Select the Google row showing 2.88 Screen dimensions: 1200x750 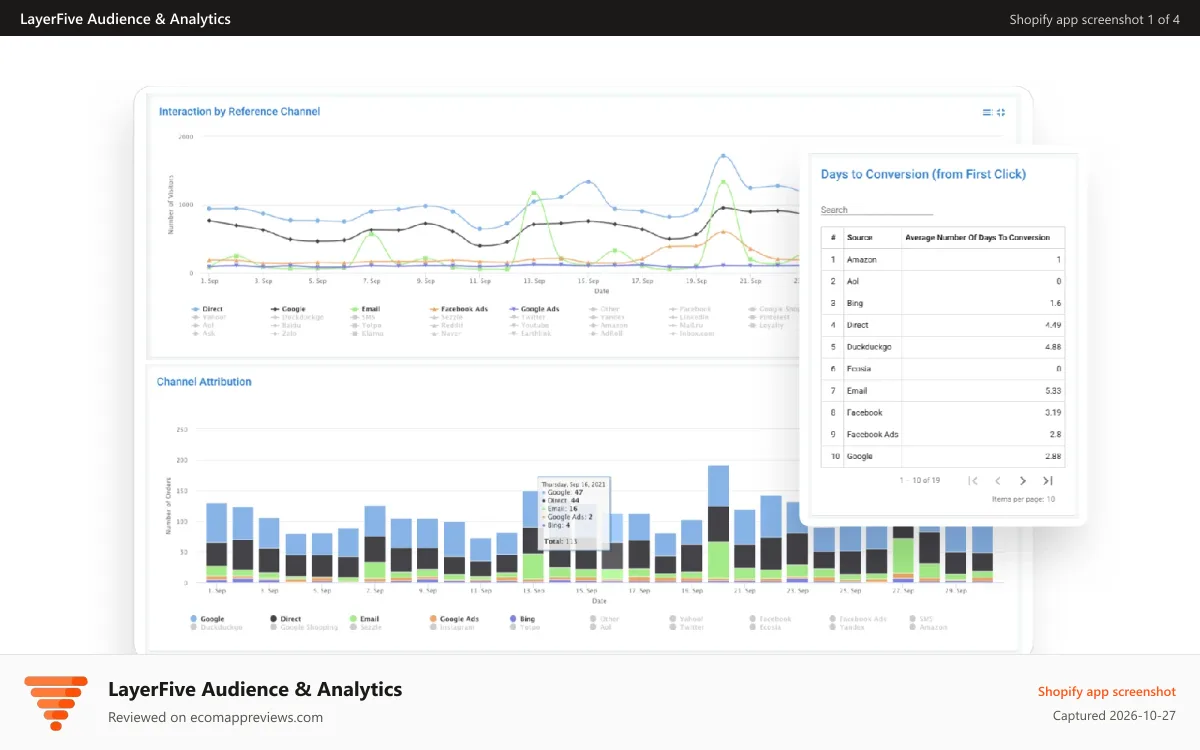tap(943, 456)
